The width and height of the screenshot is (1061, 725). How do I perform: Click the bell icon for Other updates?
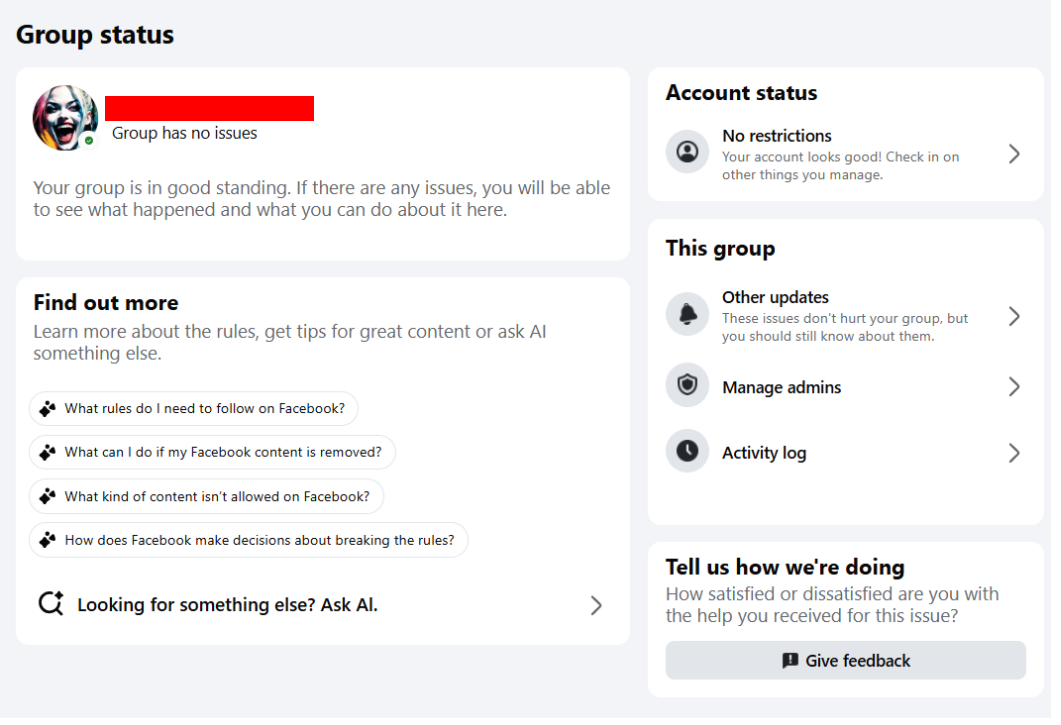point(687,315)
